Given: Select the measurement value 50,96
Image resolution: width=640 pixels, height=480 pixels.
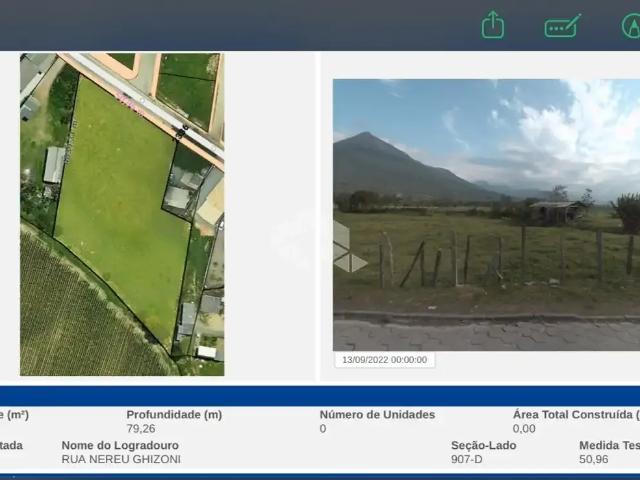Looking at the screenshot, I should click(593, 459).
